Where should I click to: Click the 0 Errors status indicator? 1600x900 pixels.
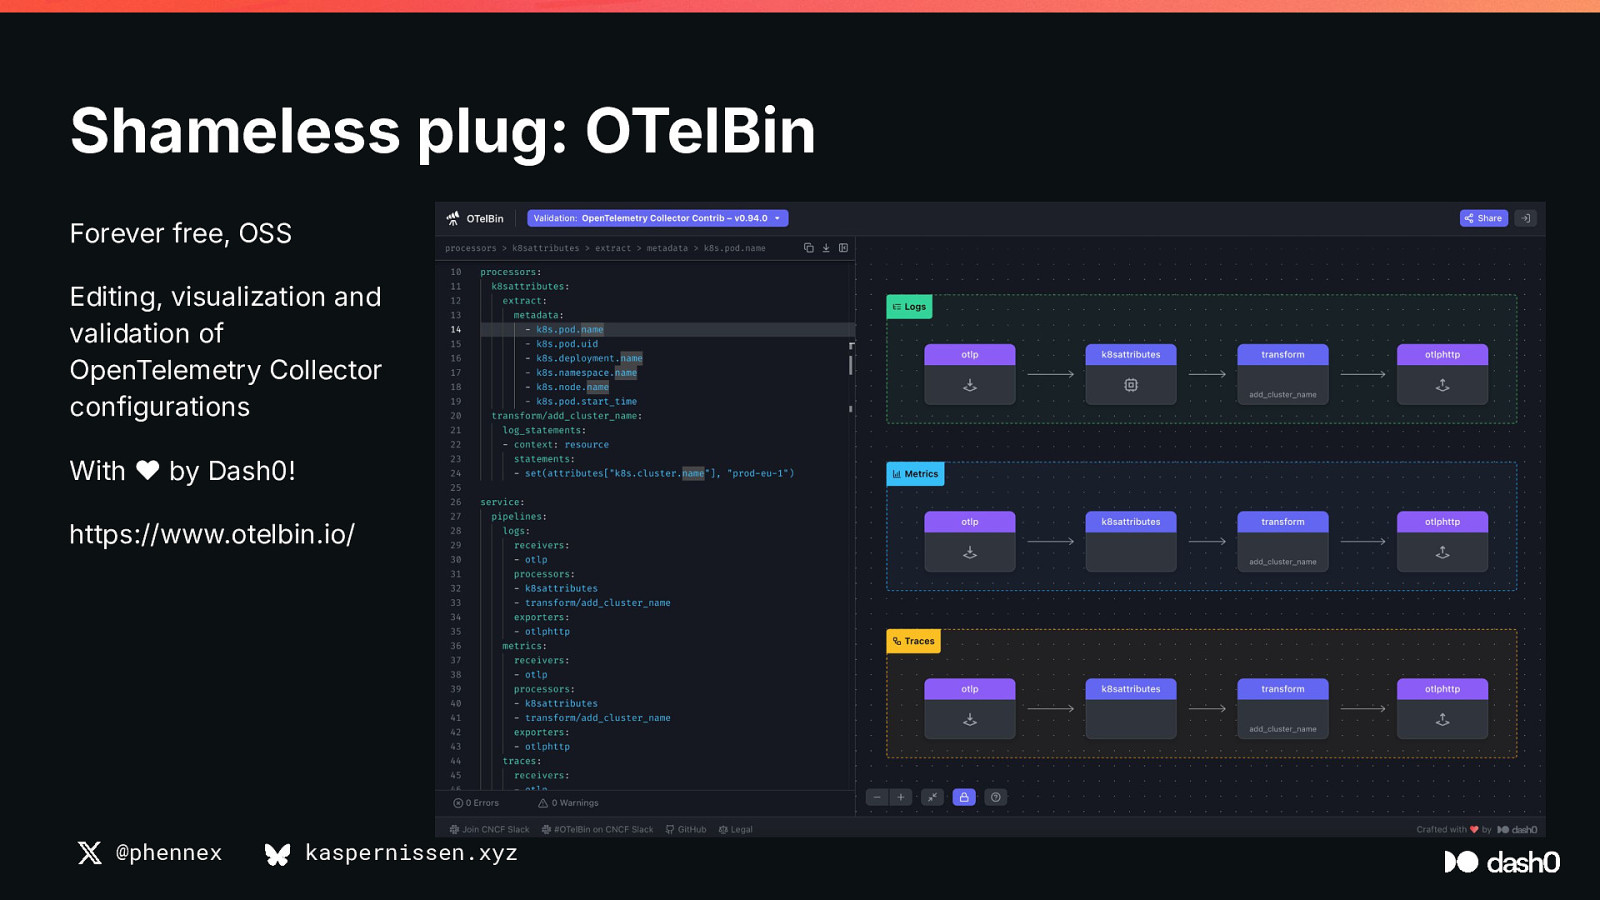476,803
